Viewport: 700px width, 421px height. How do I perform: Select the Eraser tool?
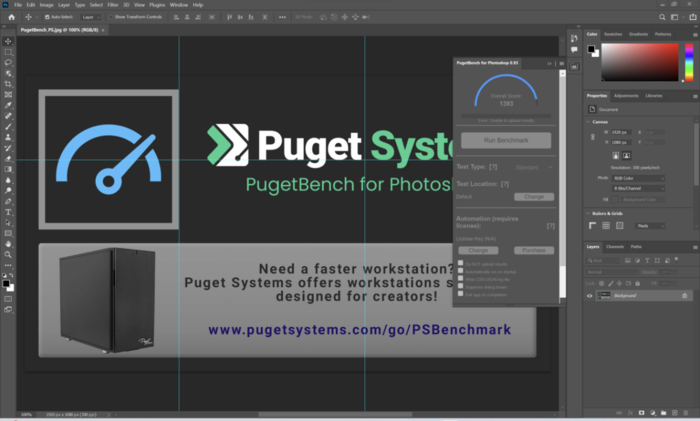pos(8,159)
